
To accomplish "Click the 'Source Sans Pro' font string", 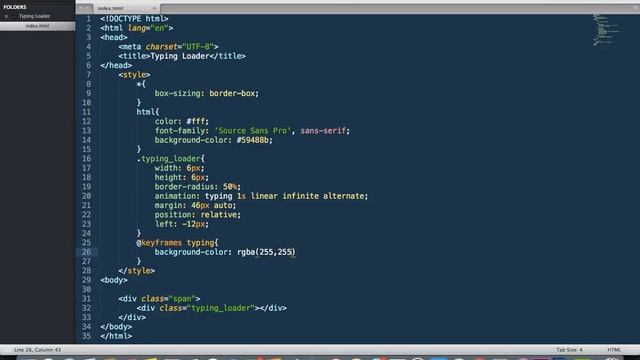I will point(253,131).
